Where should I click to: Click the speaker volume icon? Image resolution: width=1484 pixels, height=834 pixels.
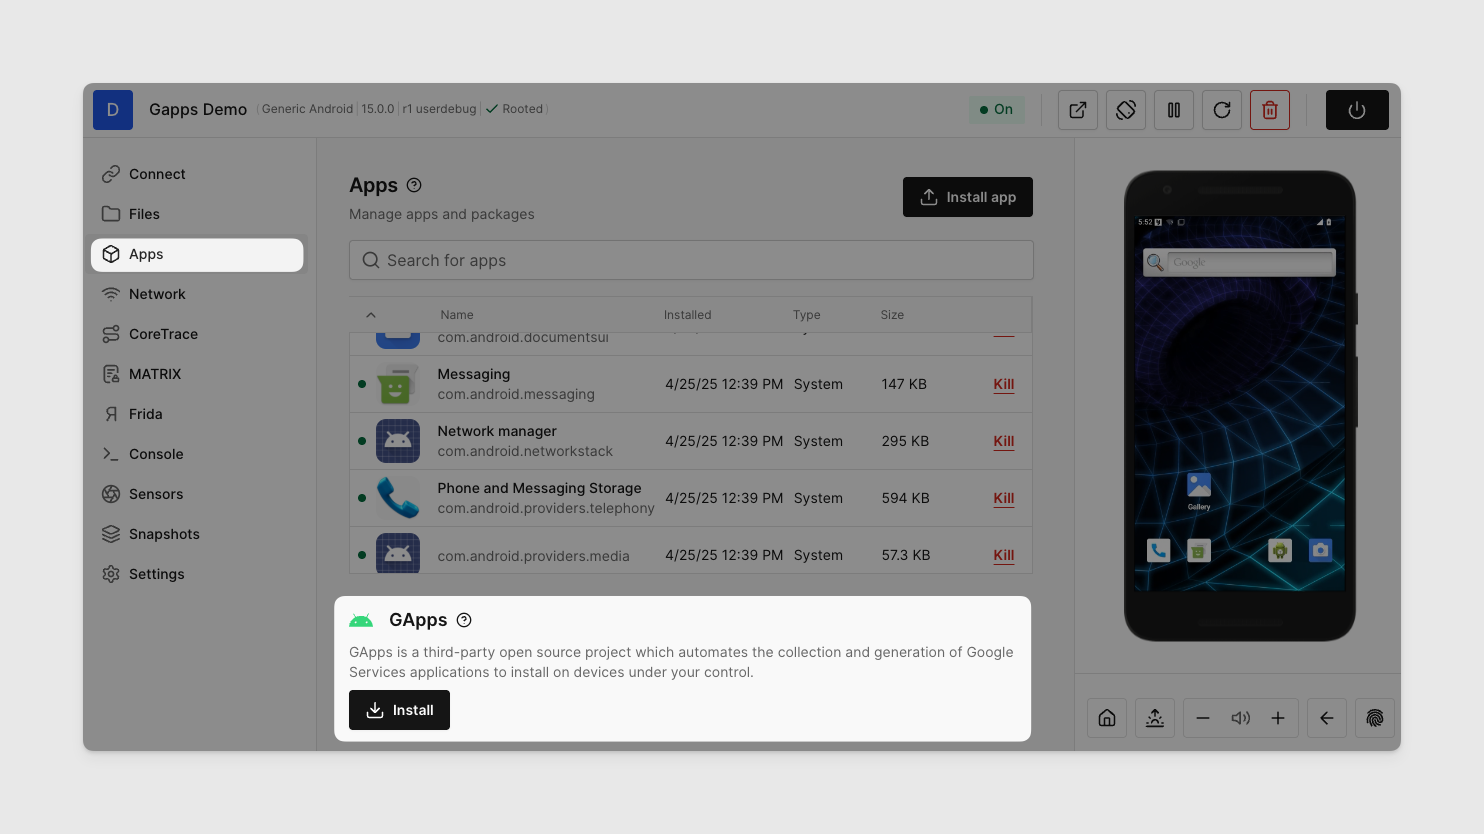click(1241, 718)
